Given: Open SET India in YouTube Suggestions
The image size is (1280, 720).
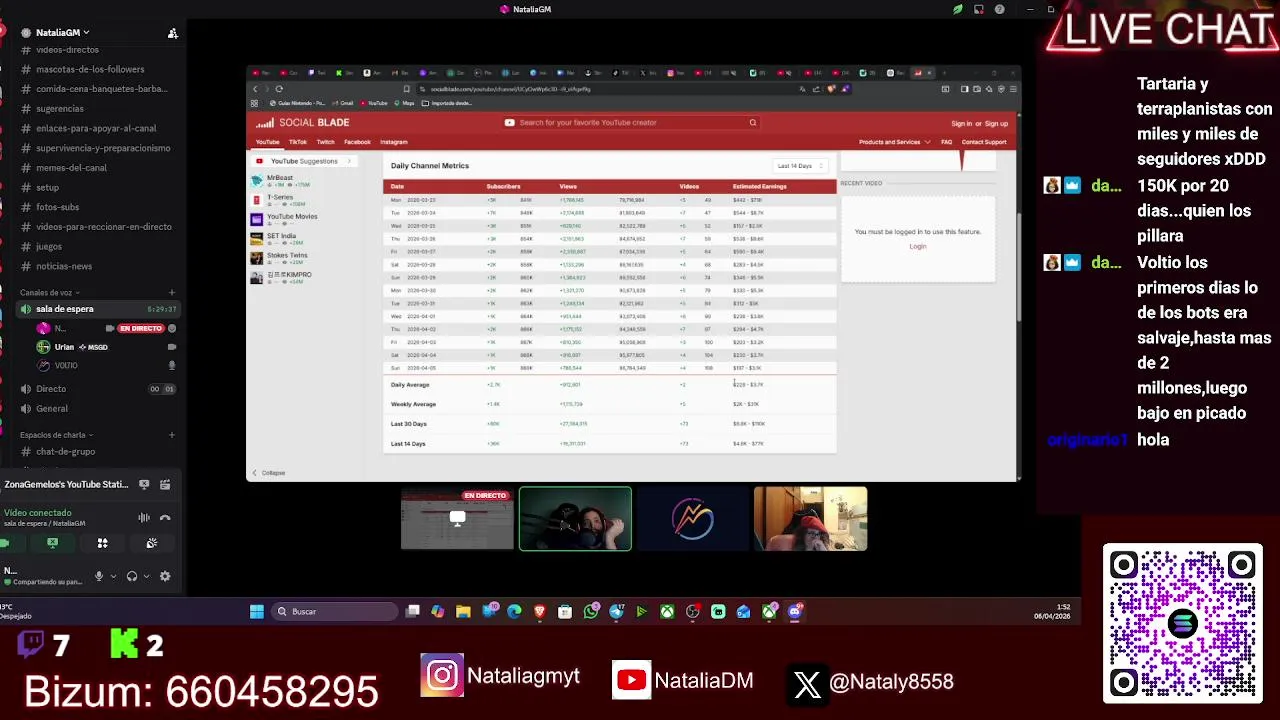Looking at the screenshot, I should [x=282, y=238].
